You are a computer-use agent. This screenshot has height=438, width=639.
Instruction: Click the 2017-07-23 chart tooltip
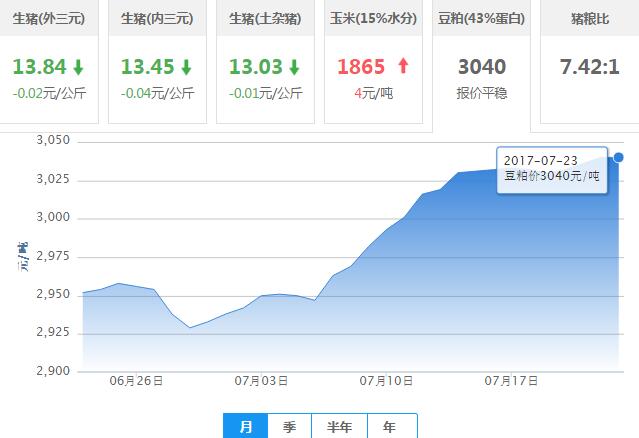tap(552, 170)
